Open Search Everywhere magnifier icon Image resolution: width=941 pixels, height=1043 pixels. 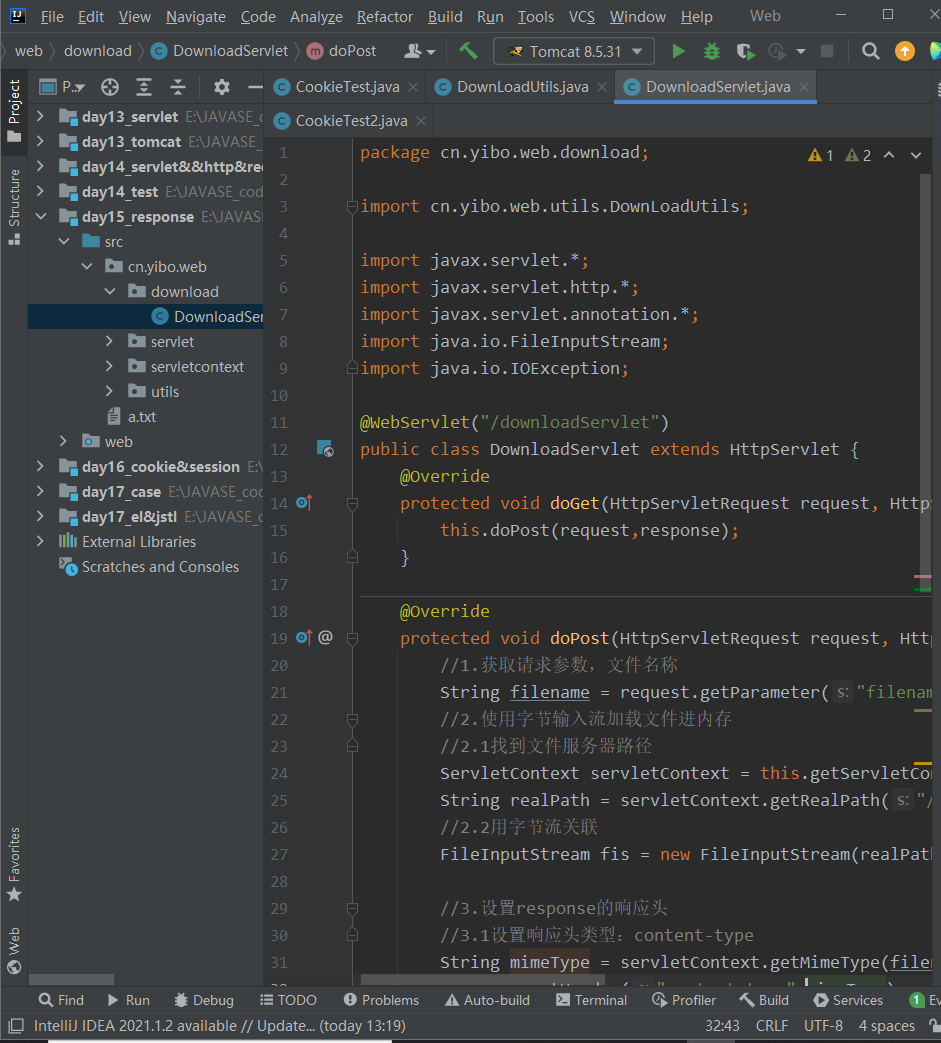coord(871,51)
